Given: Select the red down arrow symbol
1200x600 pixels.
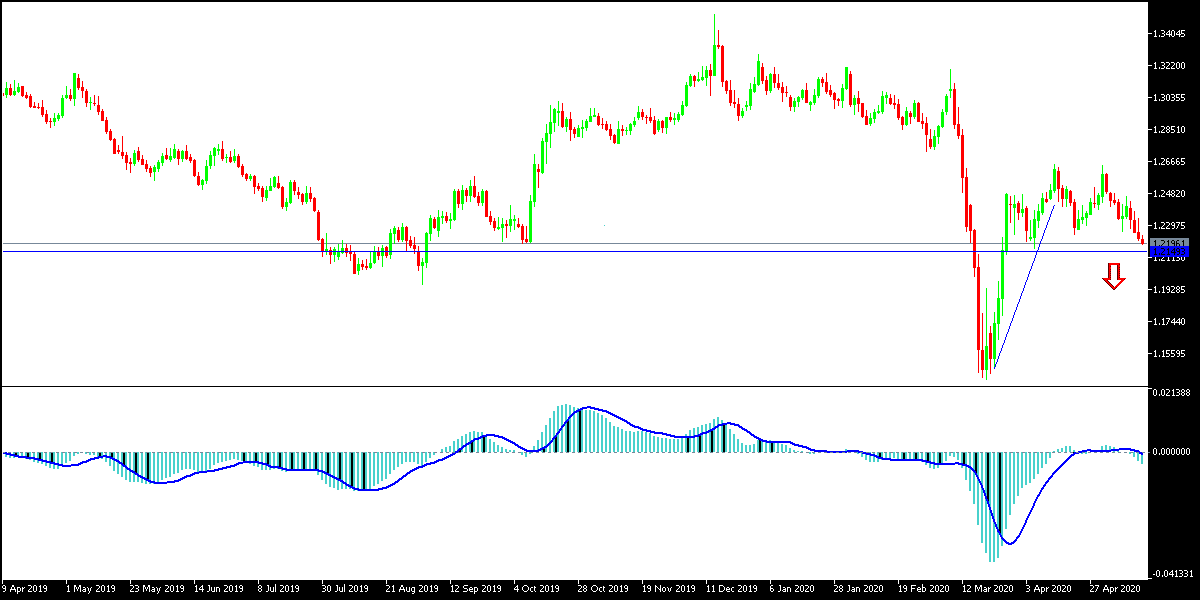Looking at the screenshot, I should [1113, 278].
